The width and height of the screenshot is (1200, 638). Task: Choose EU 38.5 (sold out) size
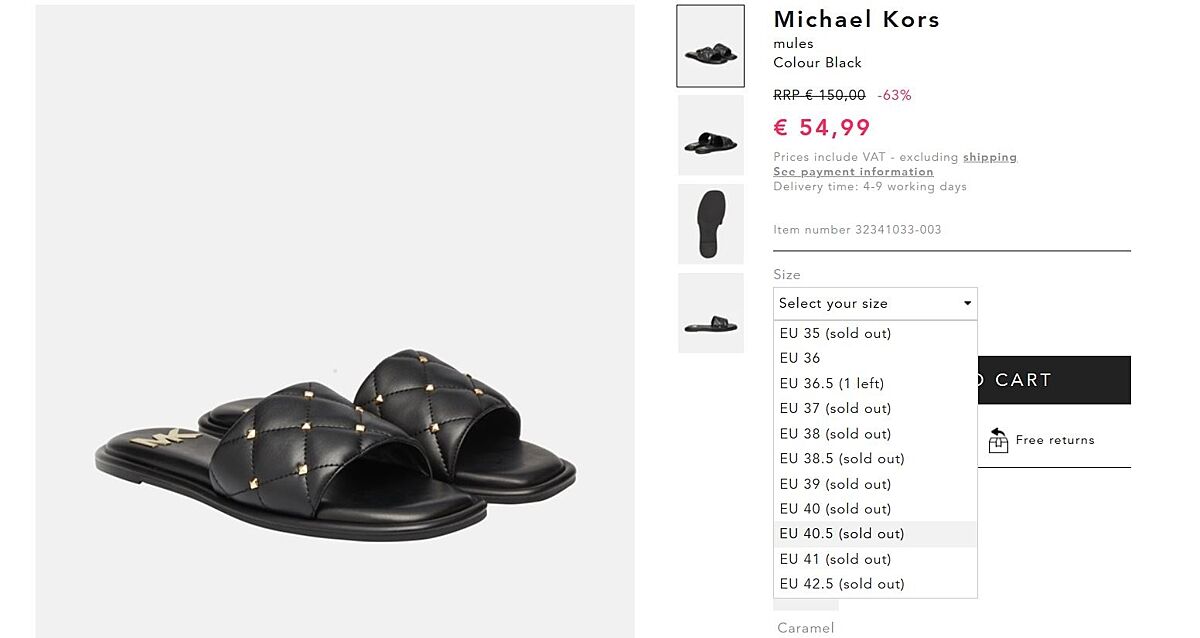[842, 458]
